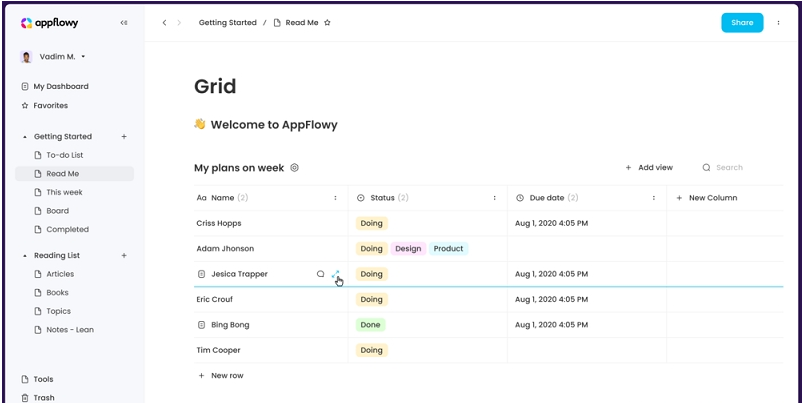Open the To-do List page
This screenshot has width=805, height=403.
point(59,155)
